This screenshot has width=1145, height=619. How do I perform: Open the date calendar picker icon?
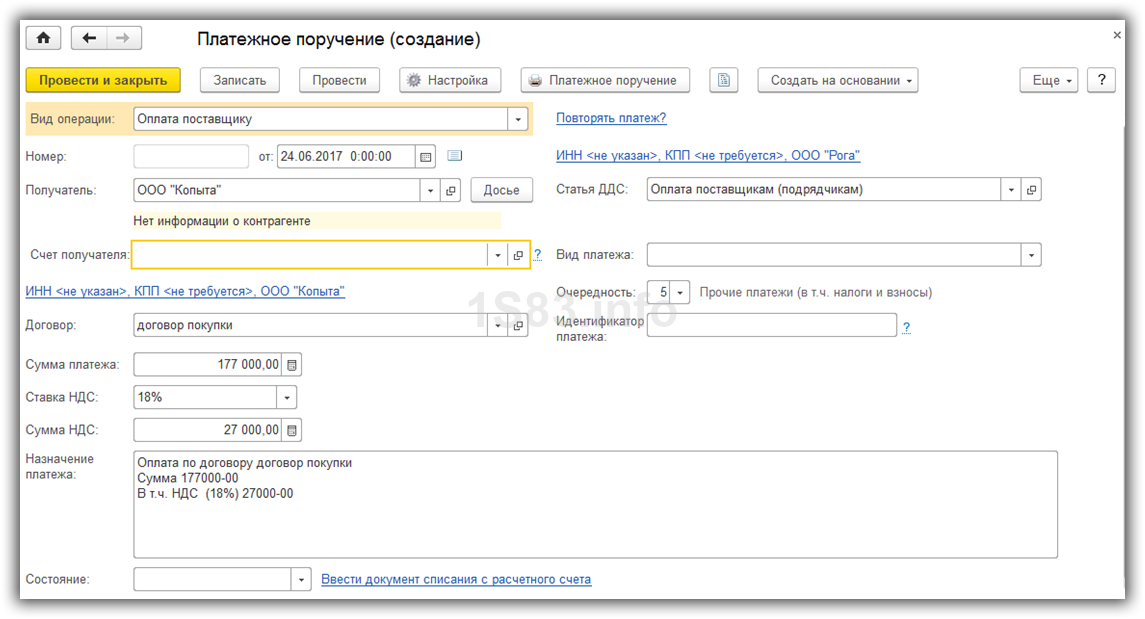(427, 156)
